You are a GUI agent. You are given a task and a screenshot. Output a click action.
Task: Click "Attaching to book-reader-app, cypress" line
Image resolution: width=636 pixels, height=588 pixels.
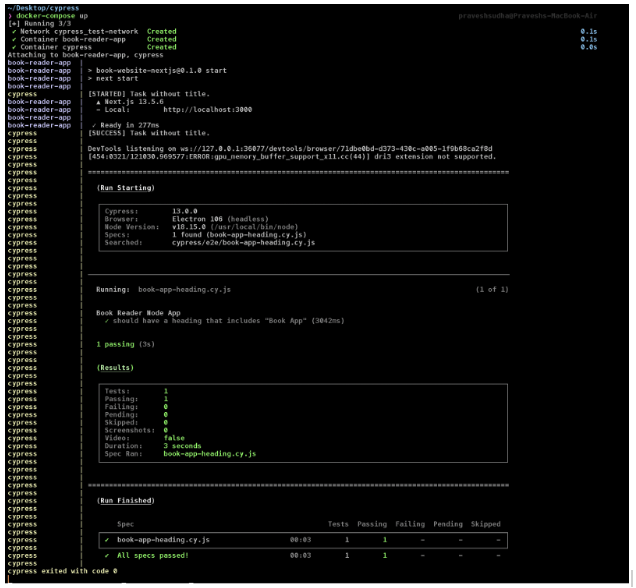(x=85, y=55)
